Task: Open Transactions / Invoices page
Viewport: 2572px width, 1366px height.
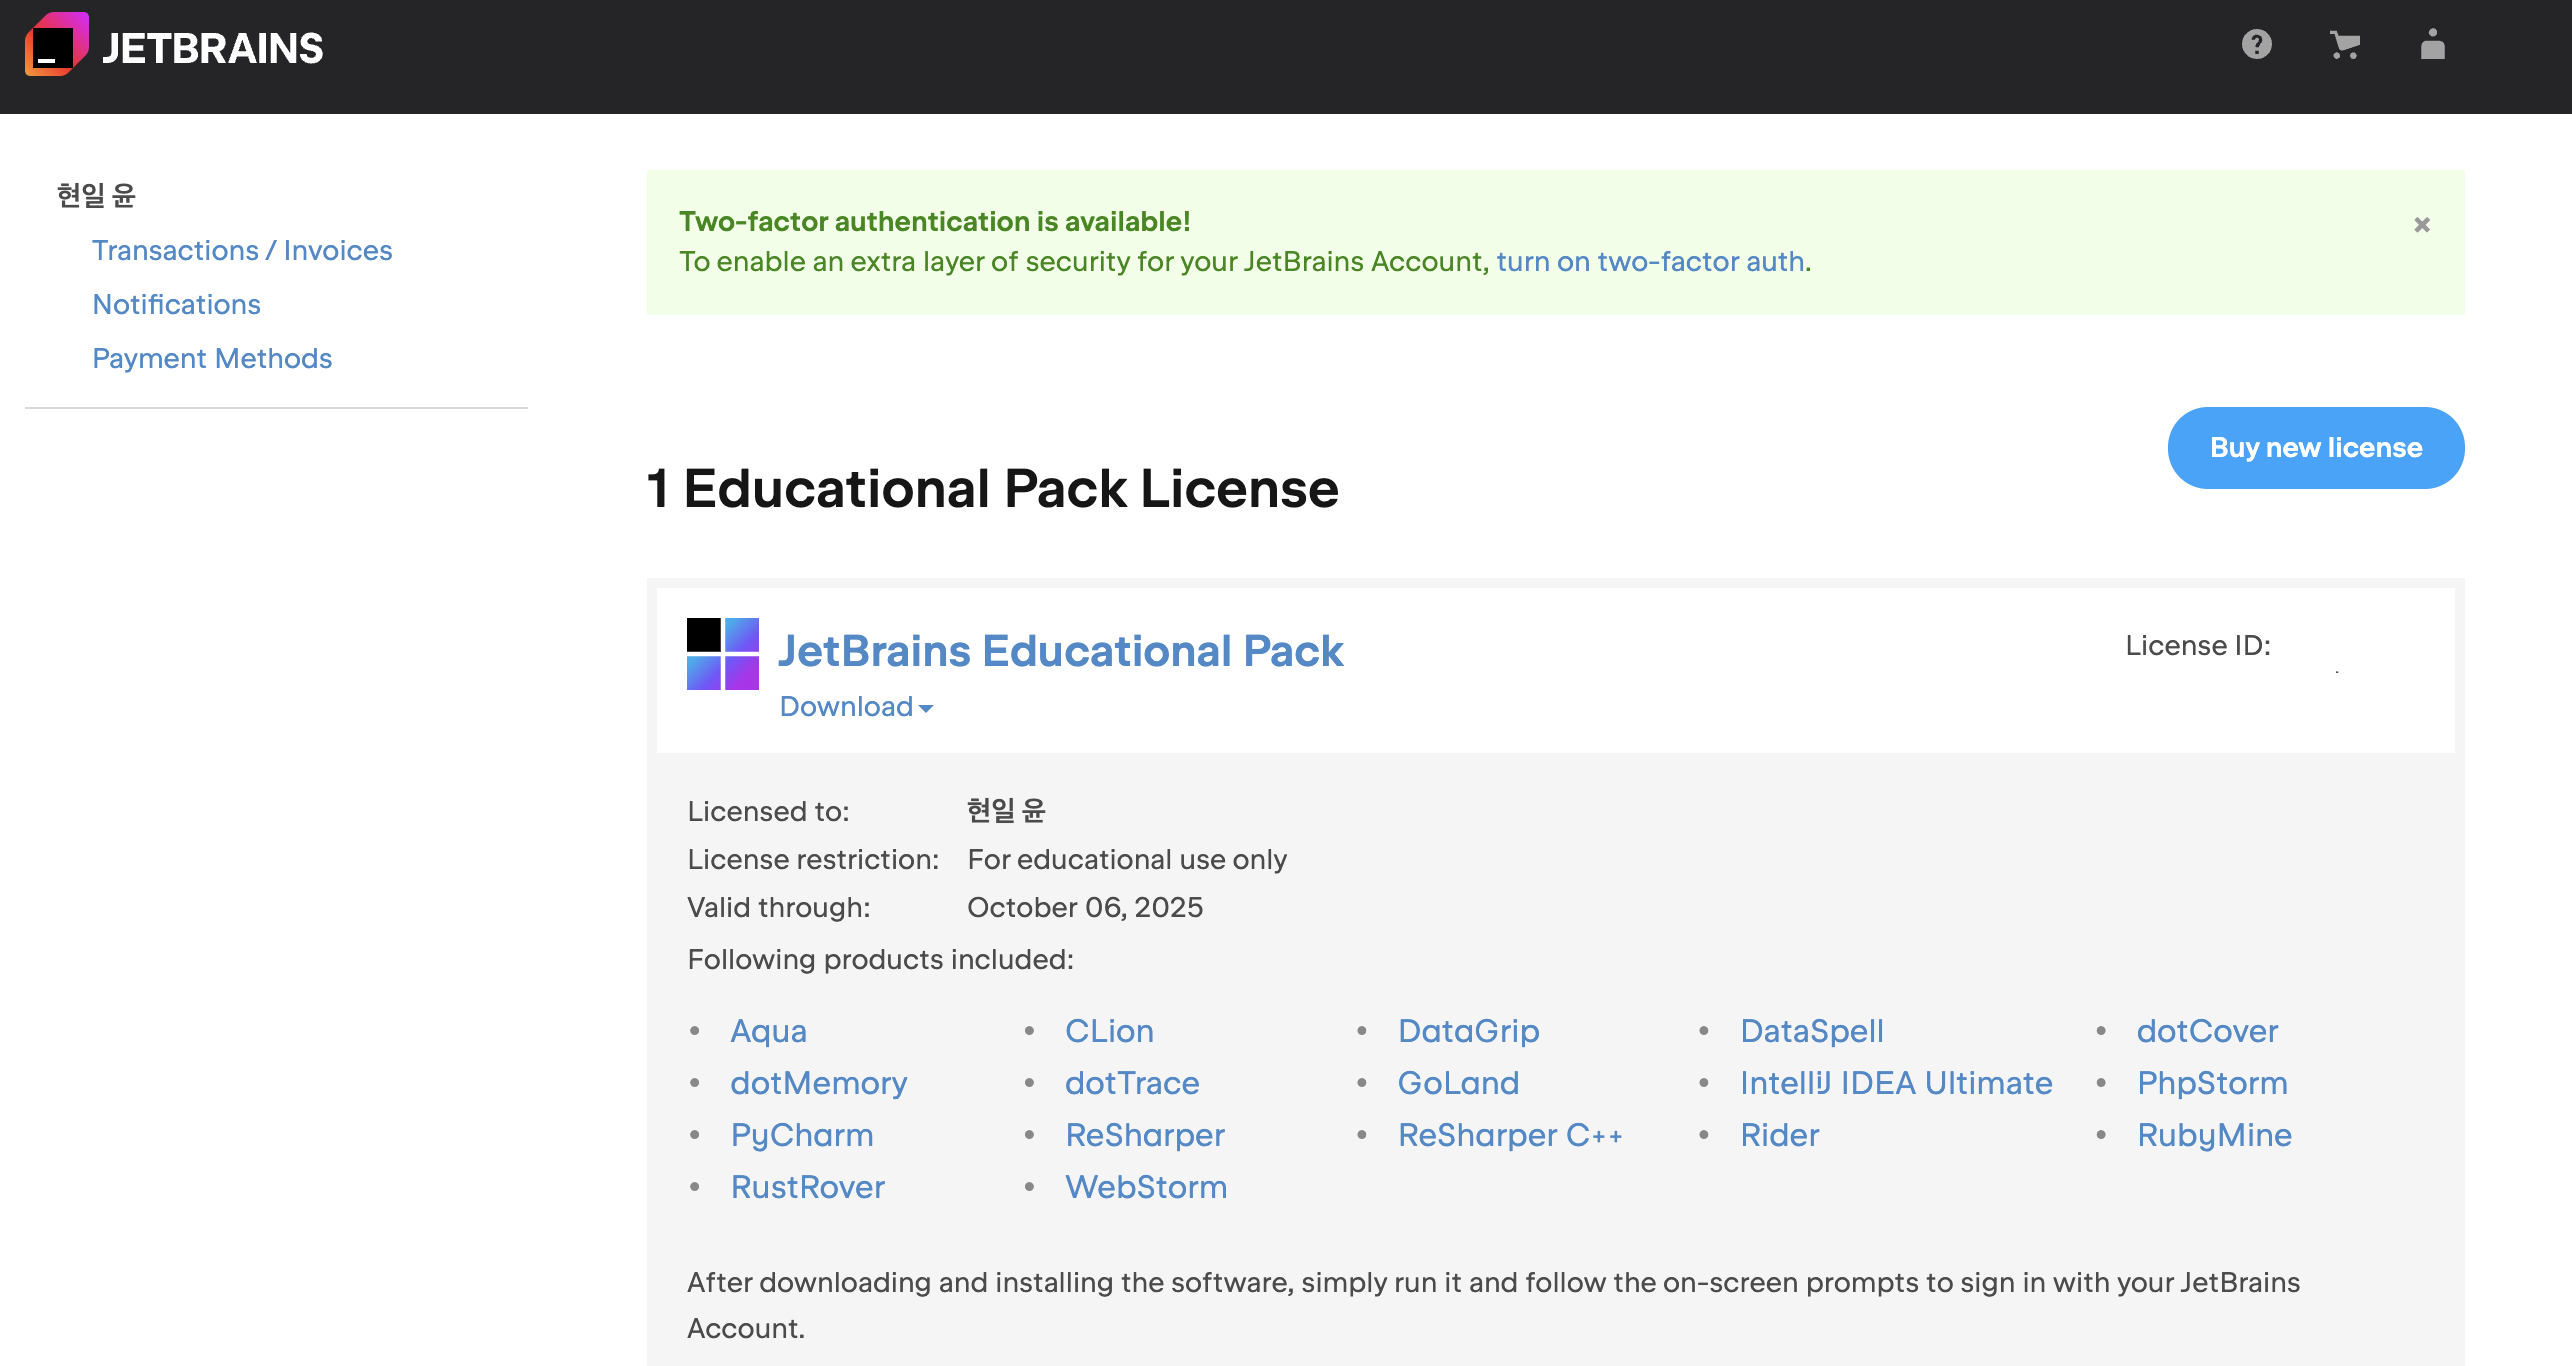Action: coord(242,250)
